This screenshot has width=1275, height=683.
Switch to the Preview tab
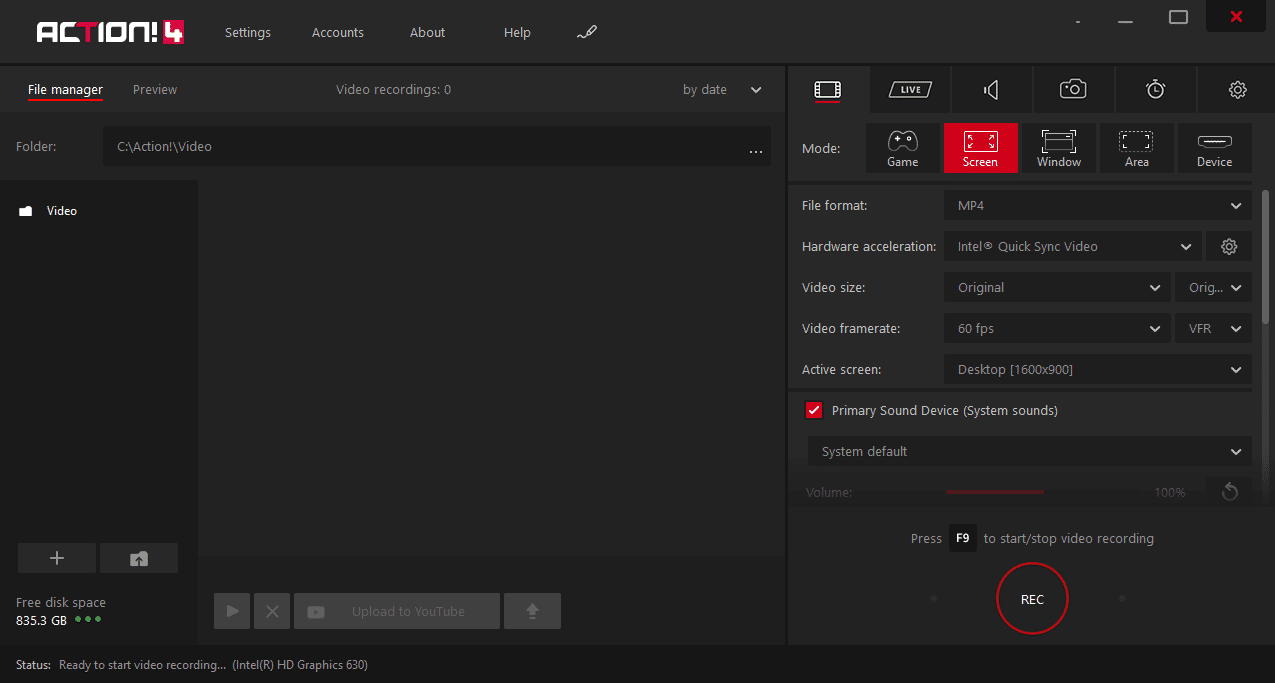click(x=155, y=90)
